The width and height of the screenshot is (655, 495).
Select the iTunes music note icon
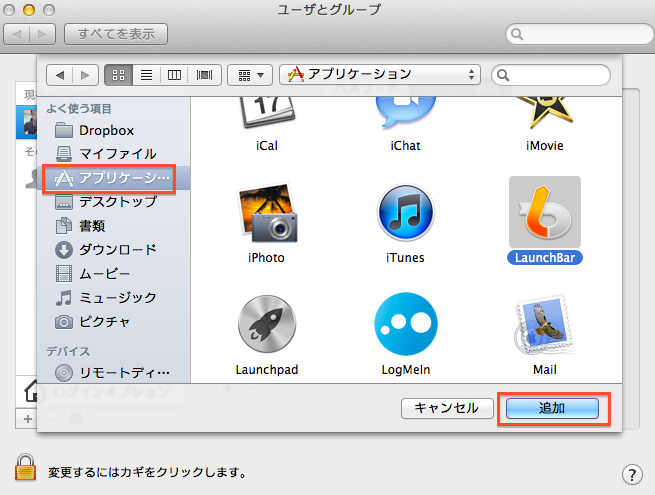(x=405, y=213)
